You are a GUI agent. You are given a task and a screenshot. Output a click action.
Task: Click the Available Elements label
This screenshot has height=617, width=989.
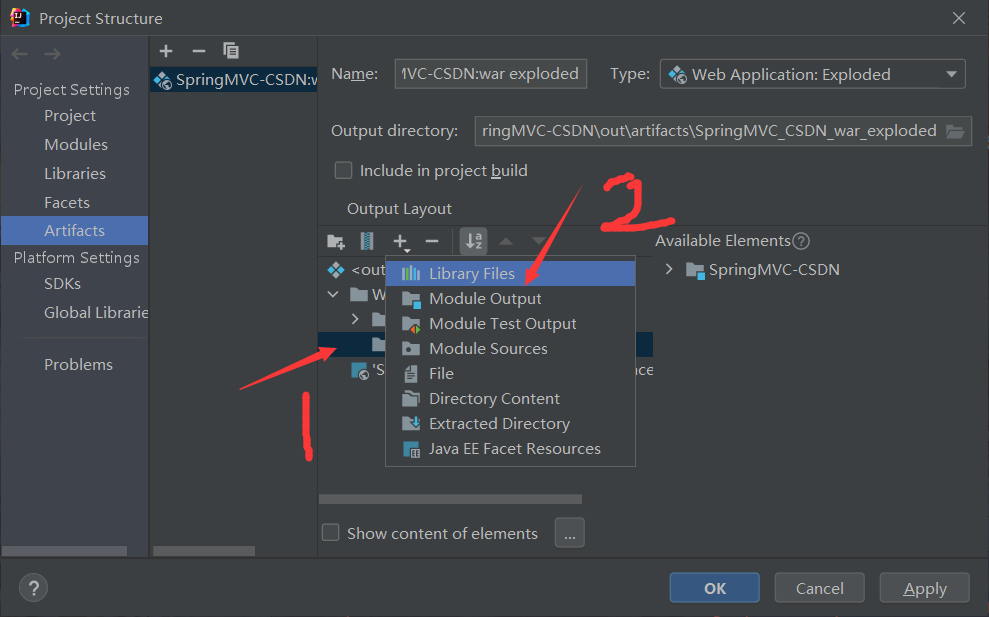click(722, 241)
